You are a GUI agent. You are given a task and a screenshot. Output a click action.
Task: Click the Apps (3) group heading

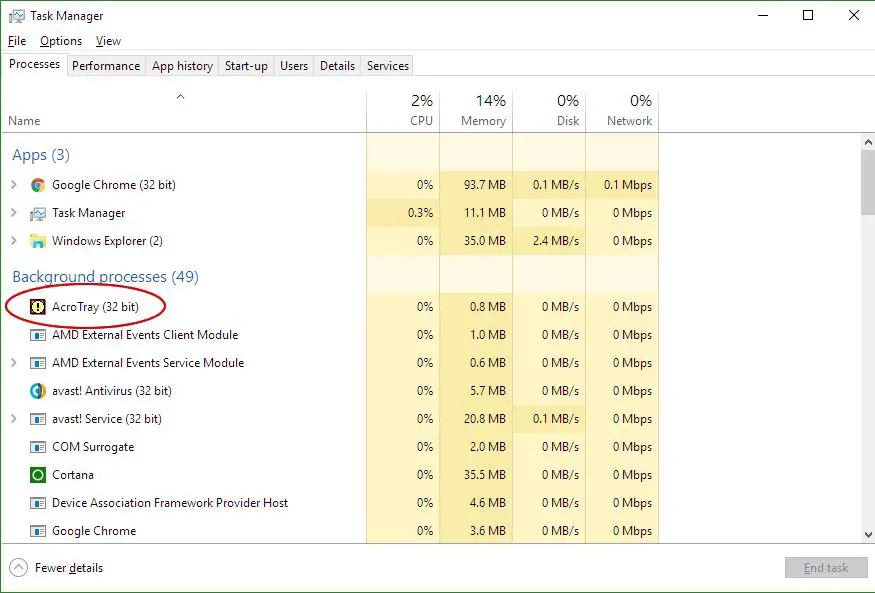(x=41, y=155)
